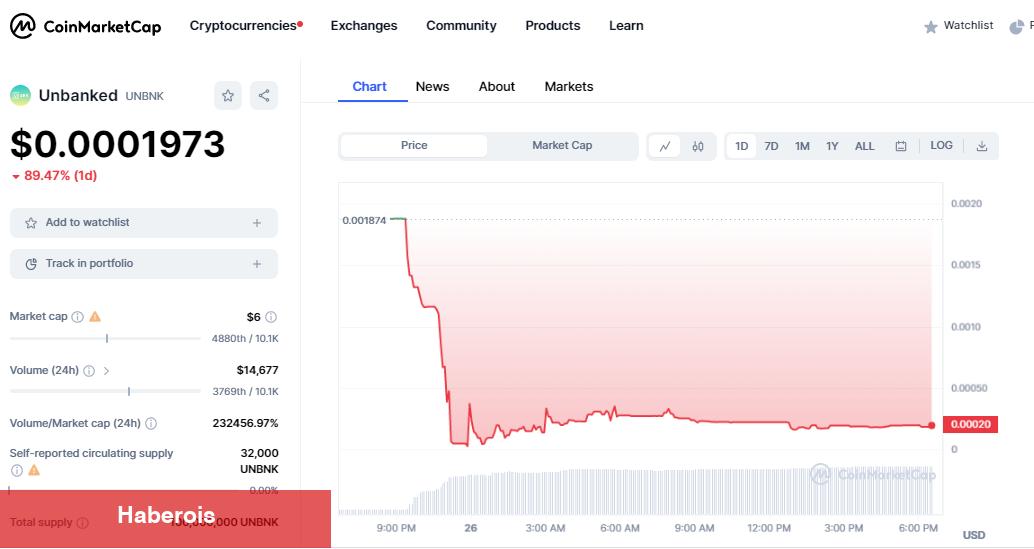Open info icon beside $6 value
1034x549 pixels.
pos(271,317)
